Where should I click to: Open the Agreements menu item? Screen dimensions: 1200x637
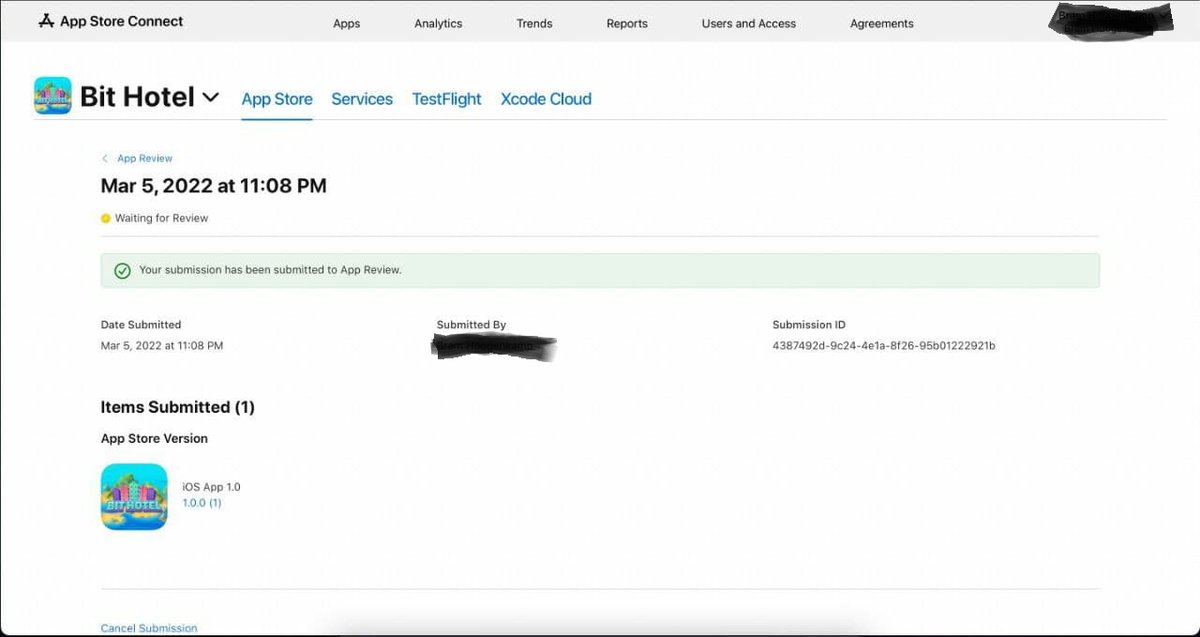click(881, 23)
